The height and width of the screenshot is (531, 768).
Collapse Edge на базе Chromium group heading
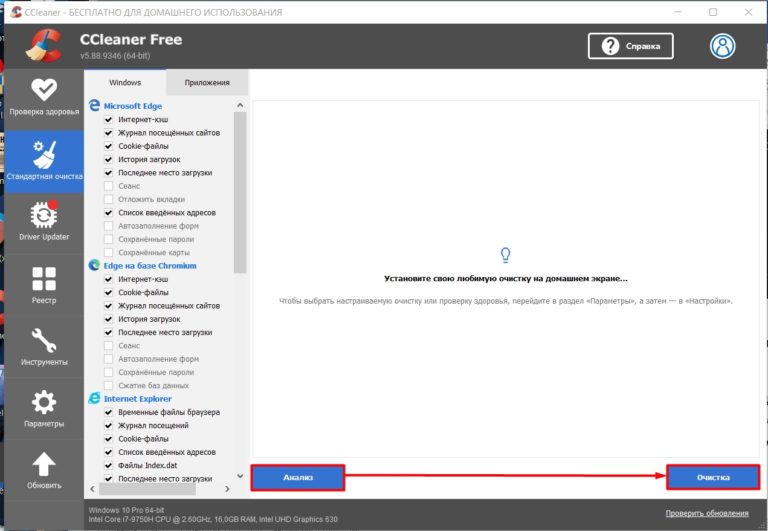point(150,266)
